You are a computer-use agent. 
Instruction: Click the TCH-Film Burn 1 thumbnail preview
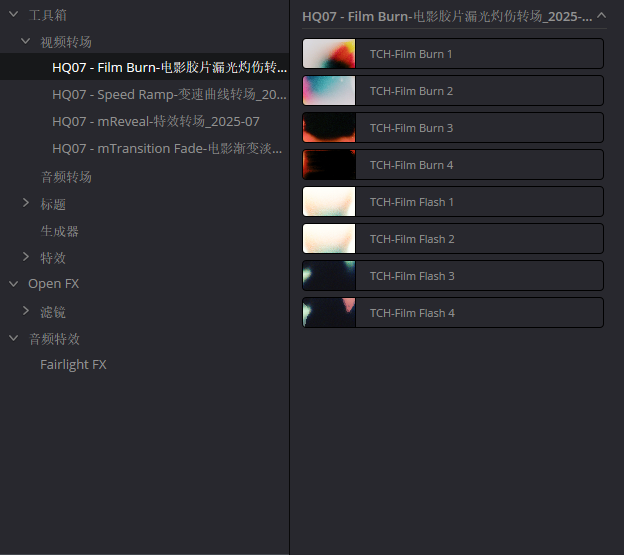pos(329,54)
